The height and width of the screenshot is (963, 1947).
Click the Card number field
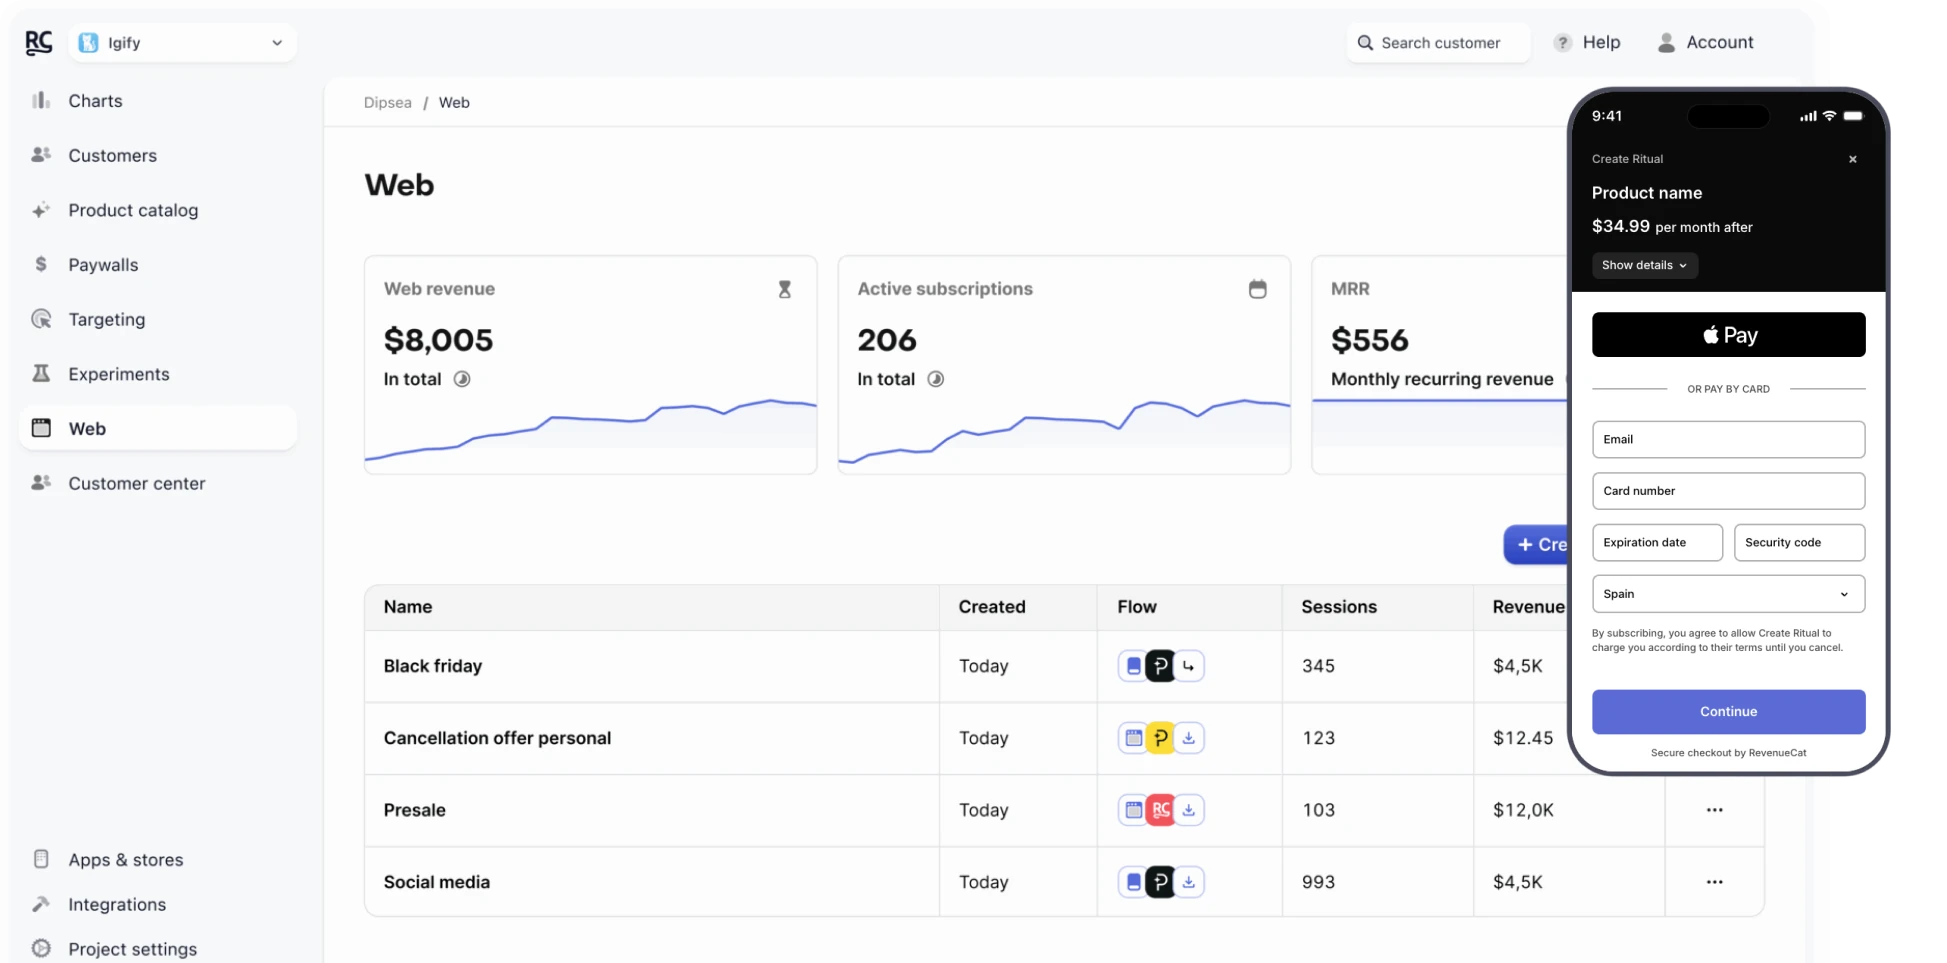(1729, 491)
